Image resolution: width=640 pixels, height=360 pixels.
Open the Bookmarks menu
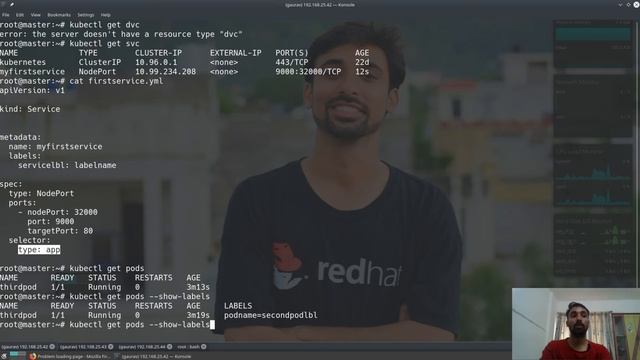tap(59, 15)
